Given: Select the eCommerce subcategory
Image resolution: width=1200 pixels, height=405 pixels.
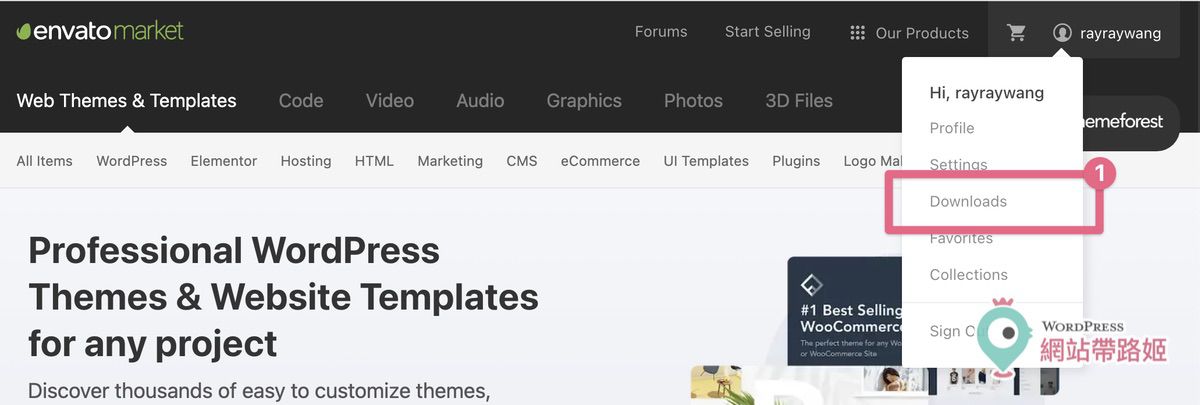Looking at the screenshot, I should coord(600,161).
